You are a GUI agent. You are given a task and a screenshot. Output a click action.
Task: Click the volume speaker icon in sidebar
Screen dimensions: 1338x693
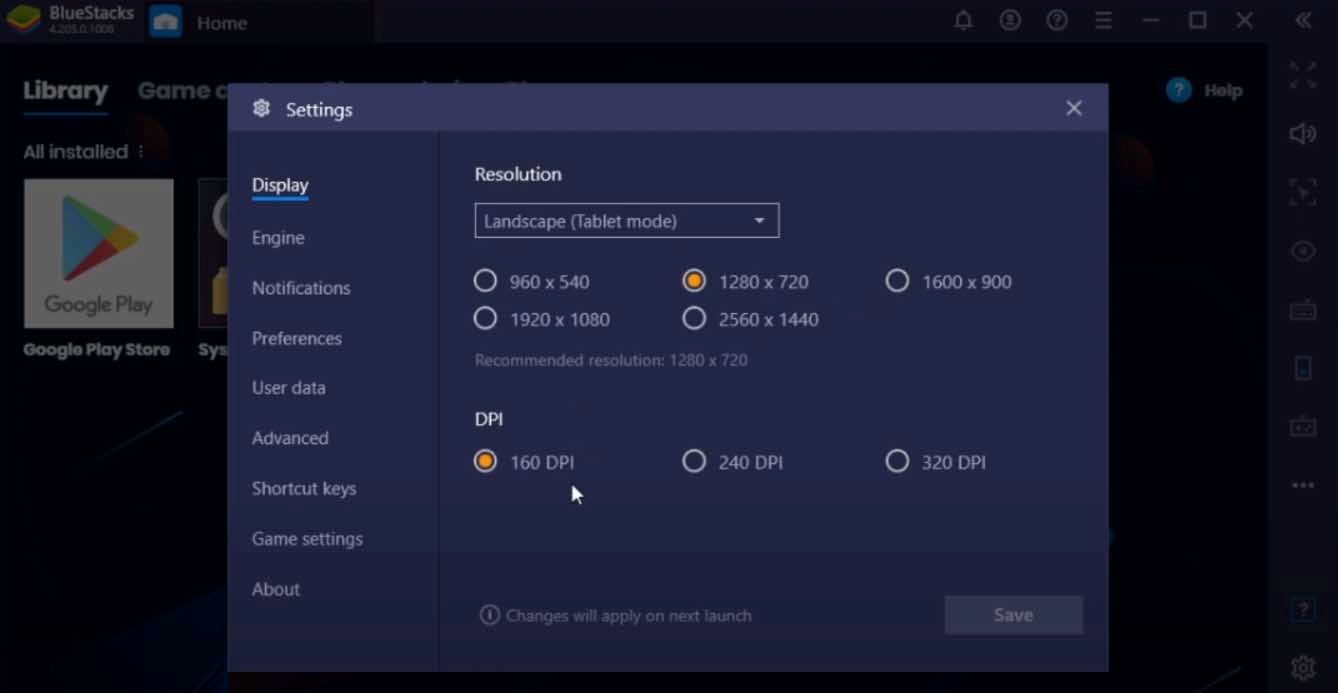[x=1302, y=134]
